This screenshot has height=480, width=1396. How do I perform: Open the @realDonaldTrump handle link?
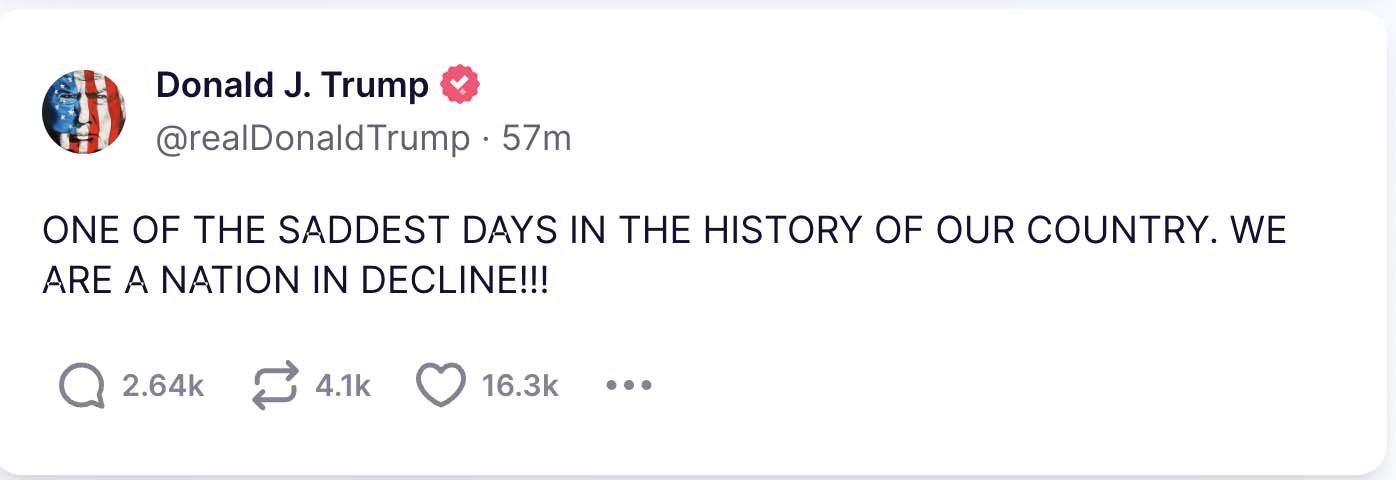pyautogui.click(x=313, y=138)
